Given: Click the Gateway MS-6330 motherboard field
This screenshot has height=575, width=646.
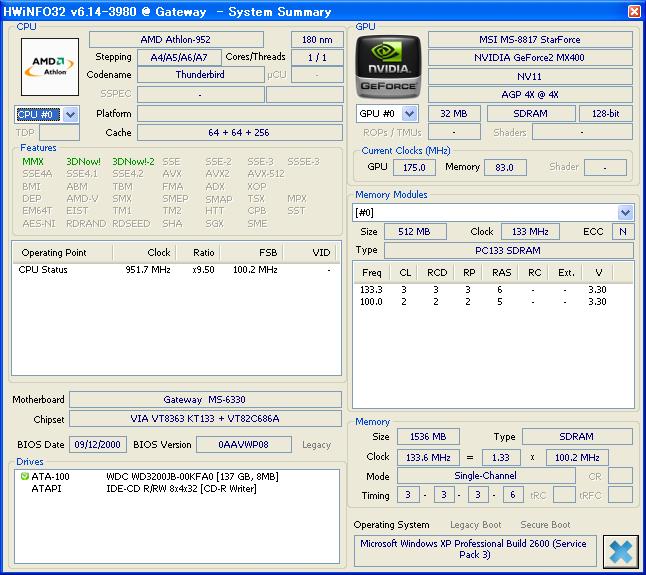Looking at the screenshot, I should [x=205, y=400].
